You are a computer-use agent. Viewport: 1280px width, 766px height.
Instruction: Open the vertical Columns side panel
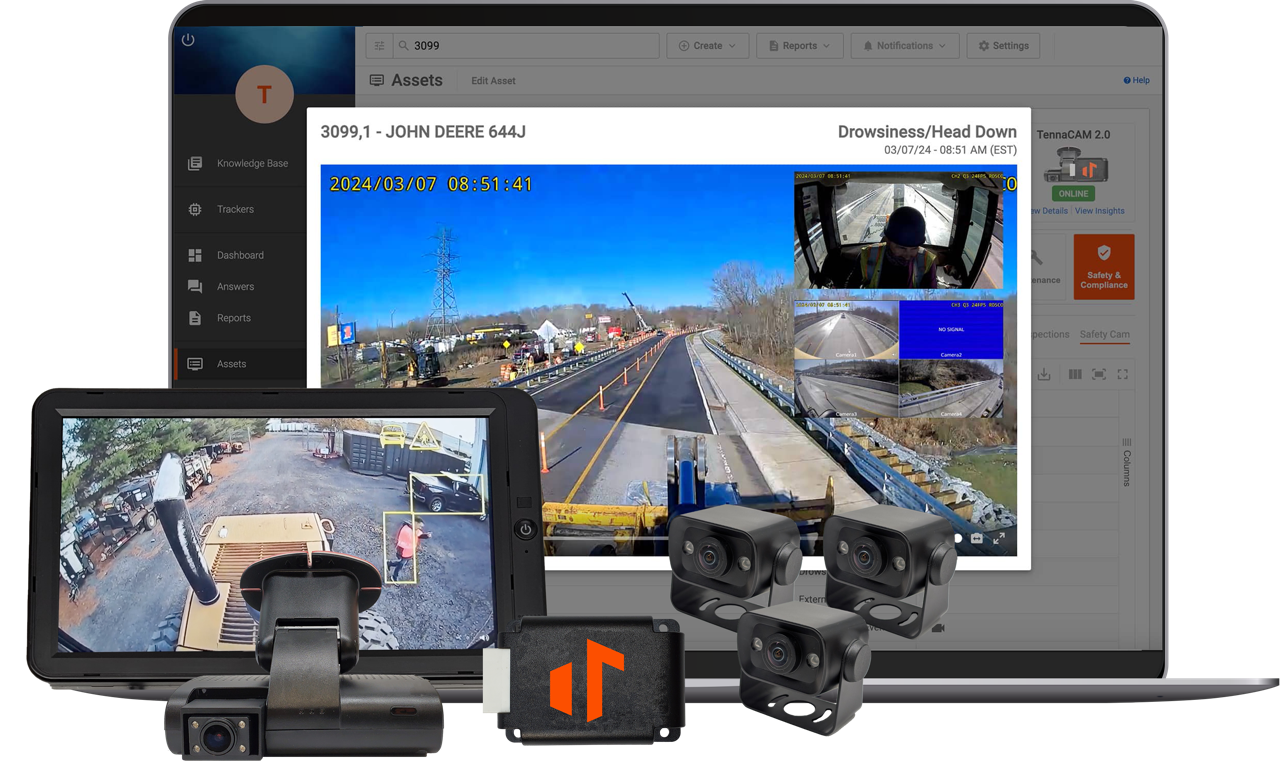pyautogui.click(x=1126, y=462)
